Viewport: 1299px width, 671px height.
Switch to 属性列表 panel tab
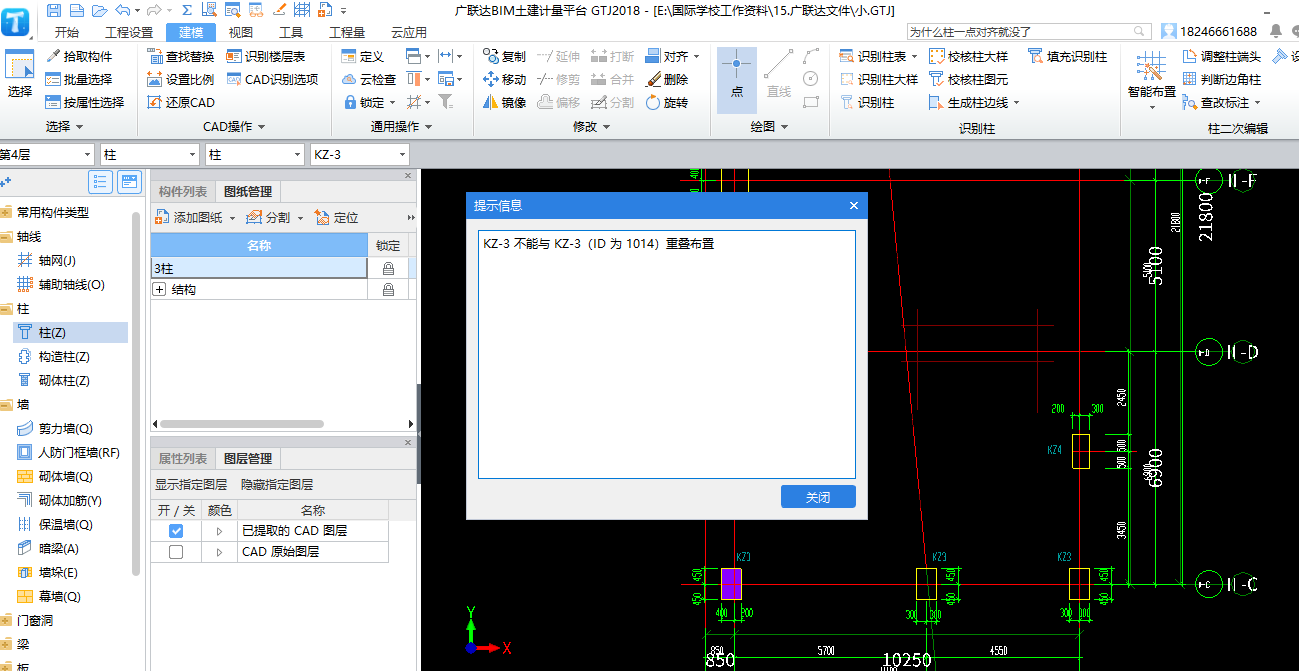(183, 458)
